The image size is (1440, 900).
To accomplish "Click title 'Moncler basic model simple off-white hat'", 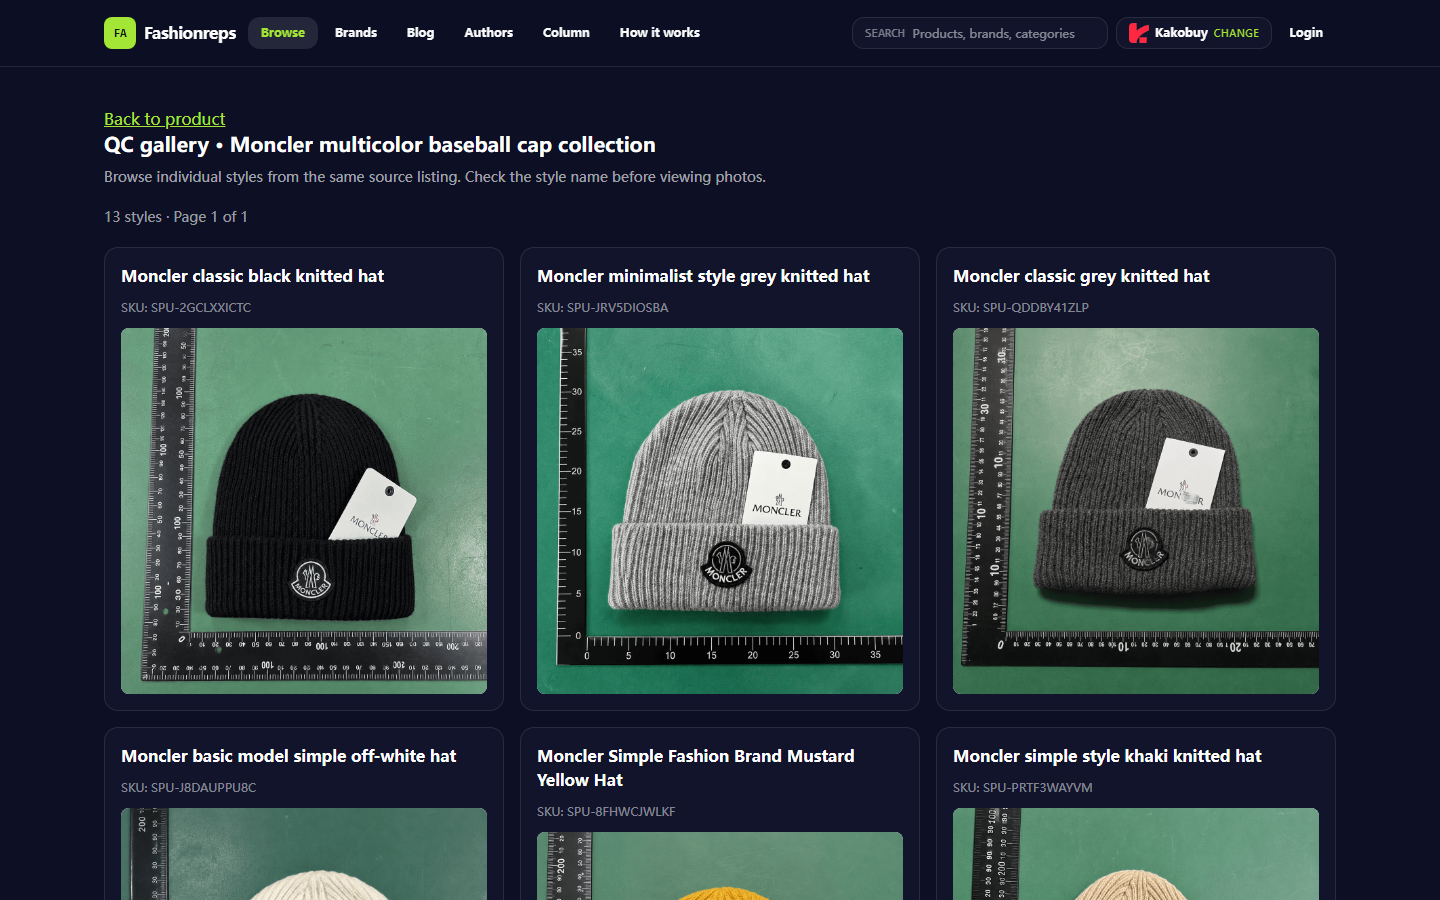I will click(289, 756).
